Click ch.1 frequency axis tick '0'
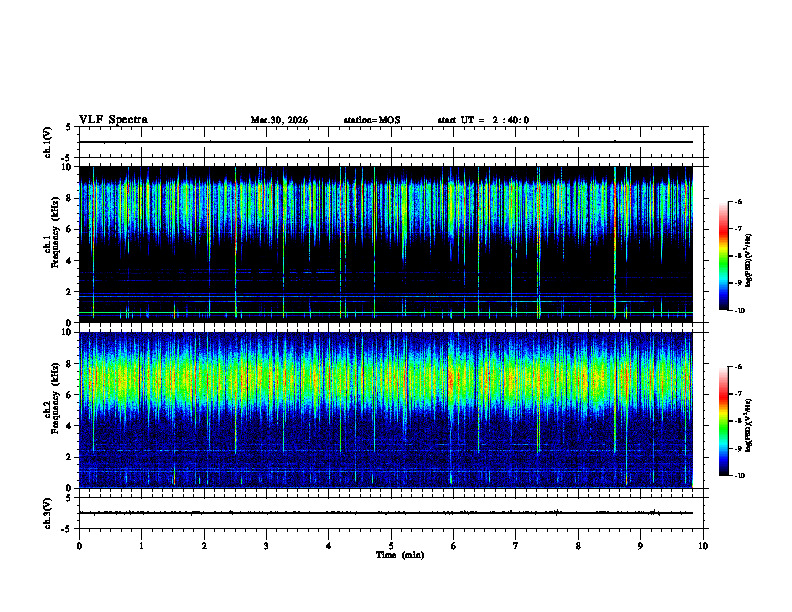Image resolution: width=792 pixels, height=612 pixels. pos(69,323)
